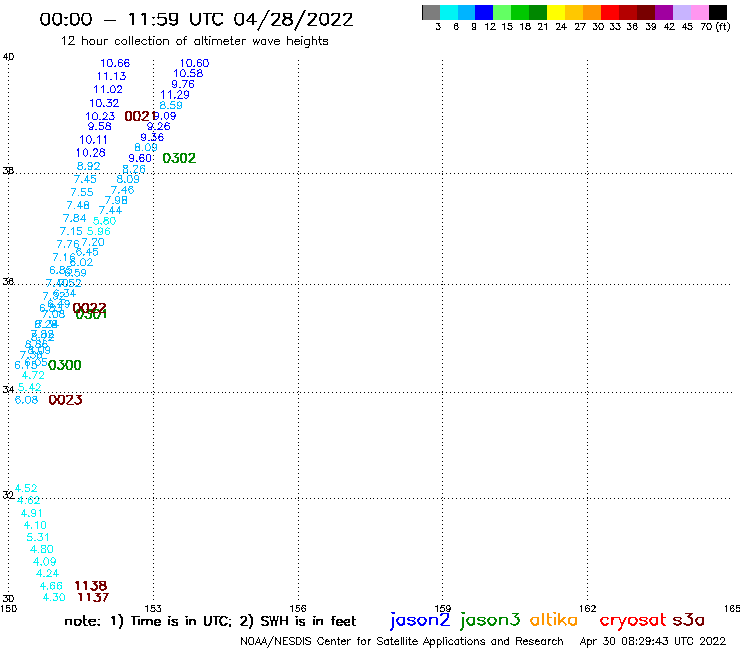
Task: Select the dark blue 9-12 ft legend swatch
Action: click(x=484, y=12)
